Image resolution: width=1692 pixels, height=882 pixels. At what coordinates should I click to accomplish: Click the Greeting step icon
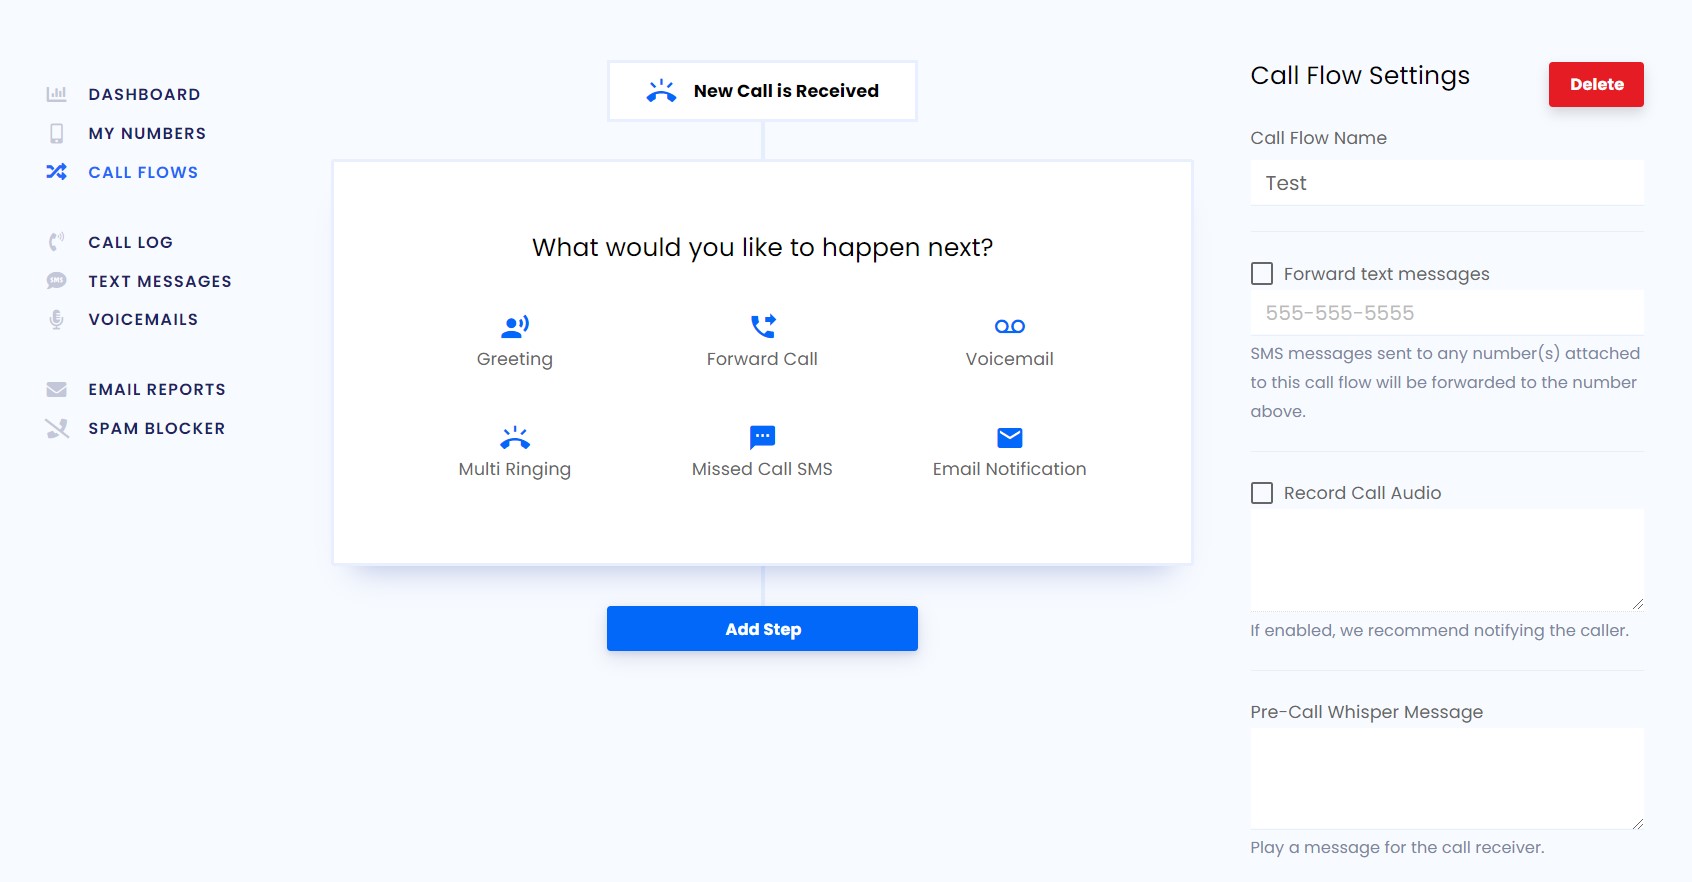point(515,326)
